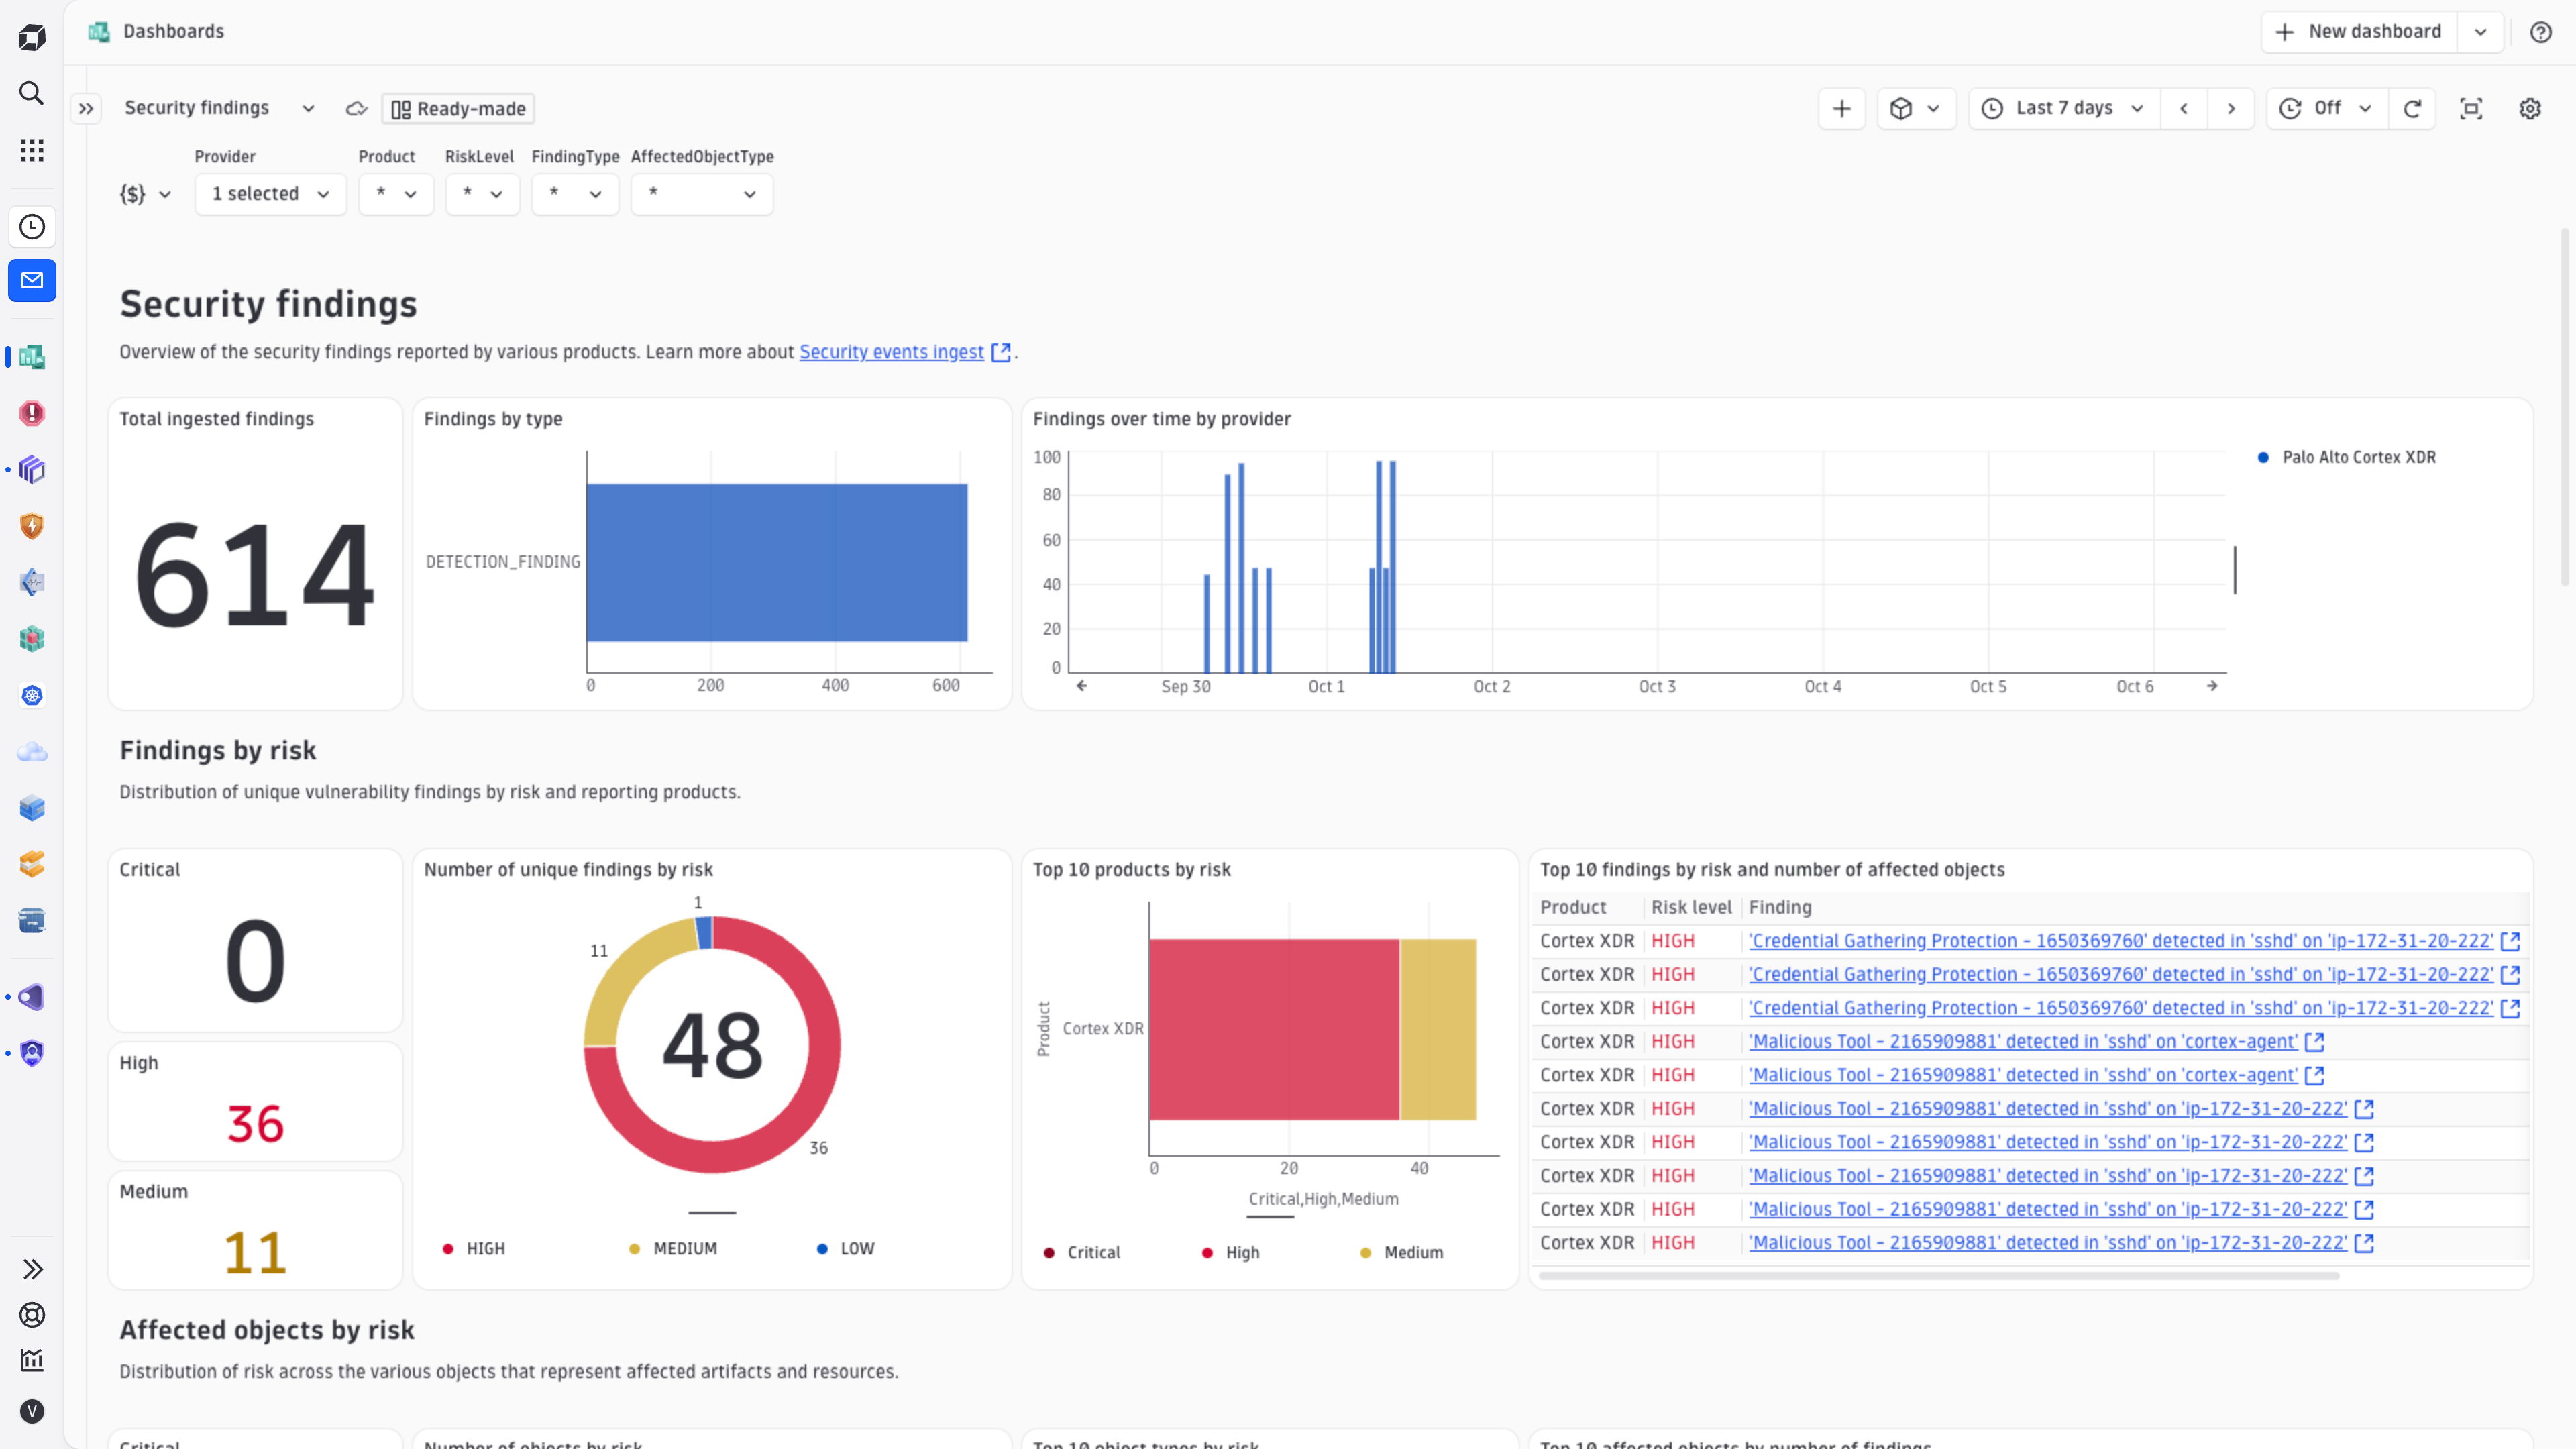The width and height of the screenshot is (2576, 1449).
Task: Open the Product filter dropdown
Action: point(396,194)
